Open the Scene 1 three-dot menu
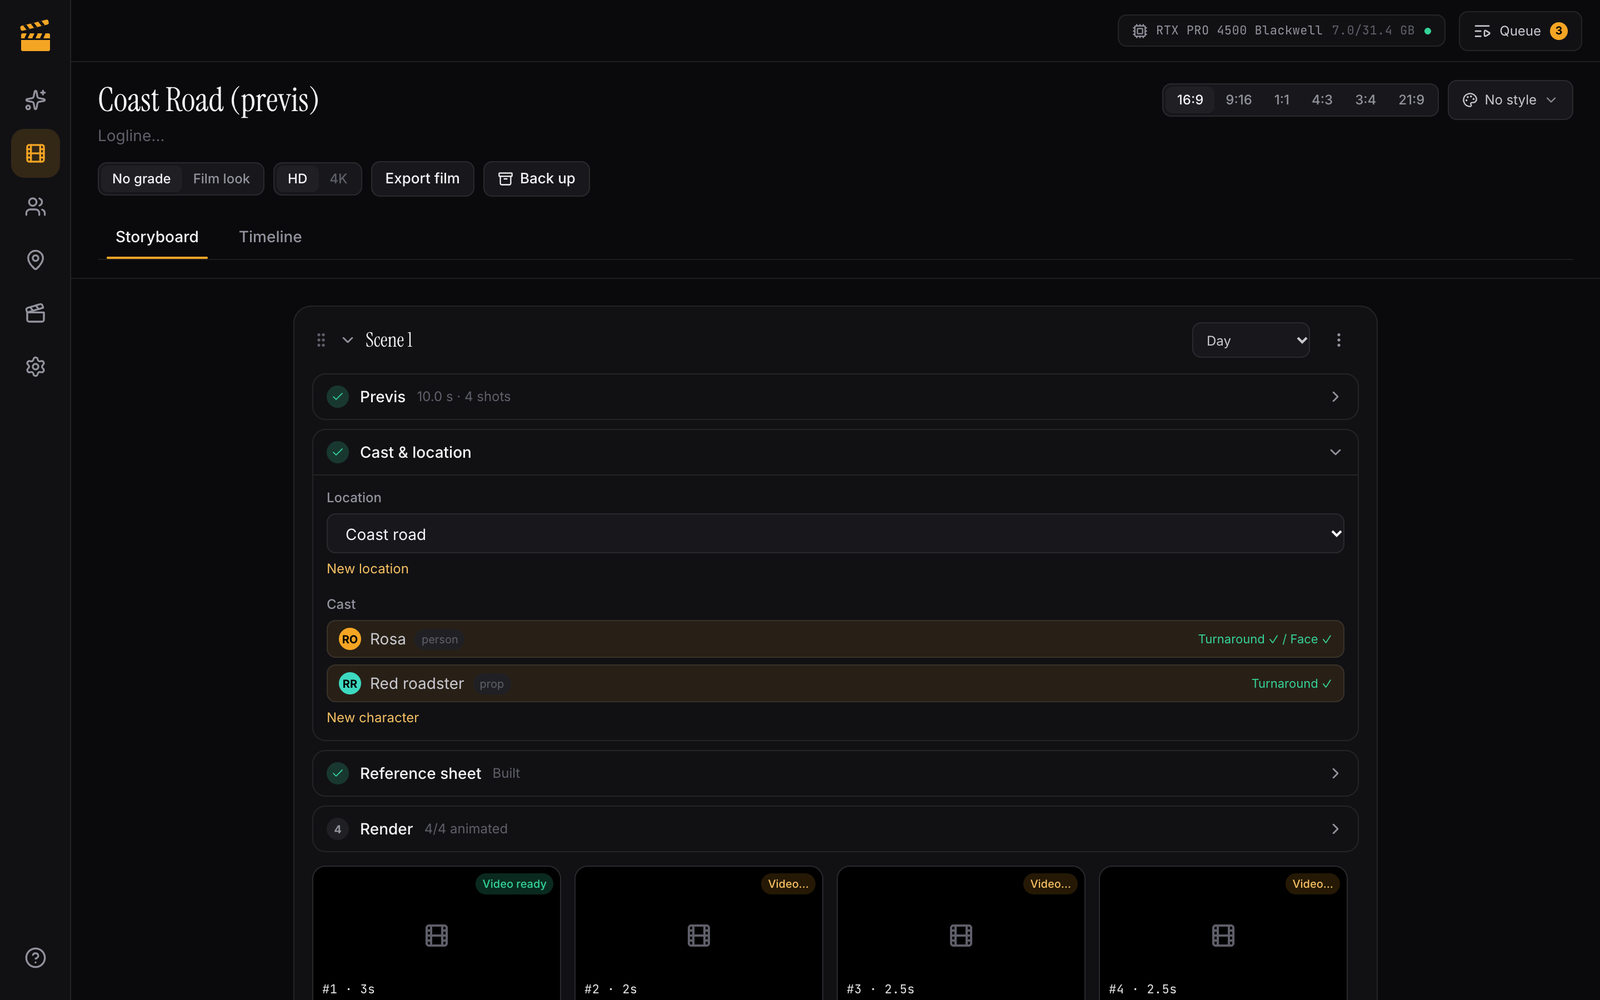This screenshot has height=1000, width=1600. [1338, 340]
